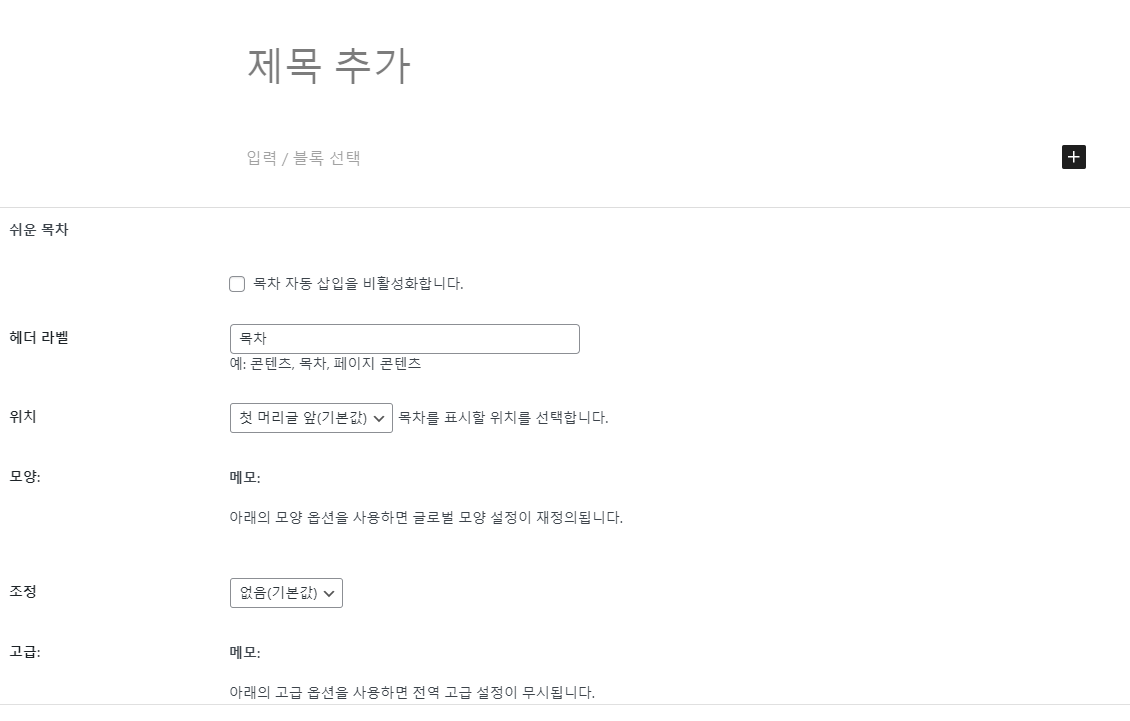Focus the 헤더 라벨 input containing 목차
This screenshot has width=1130, height=721.
[x=405, y=338]
